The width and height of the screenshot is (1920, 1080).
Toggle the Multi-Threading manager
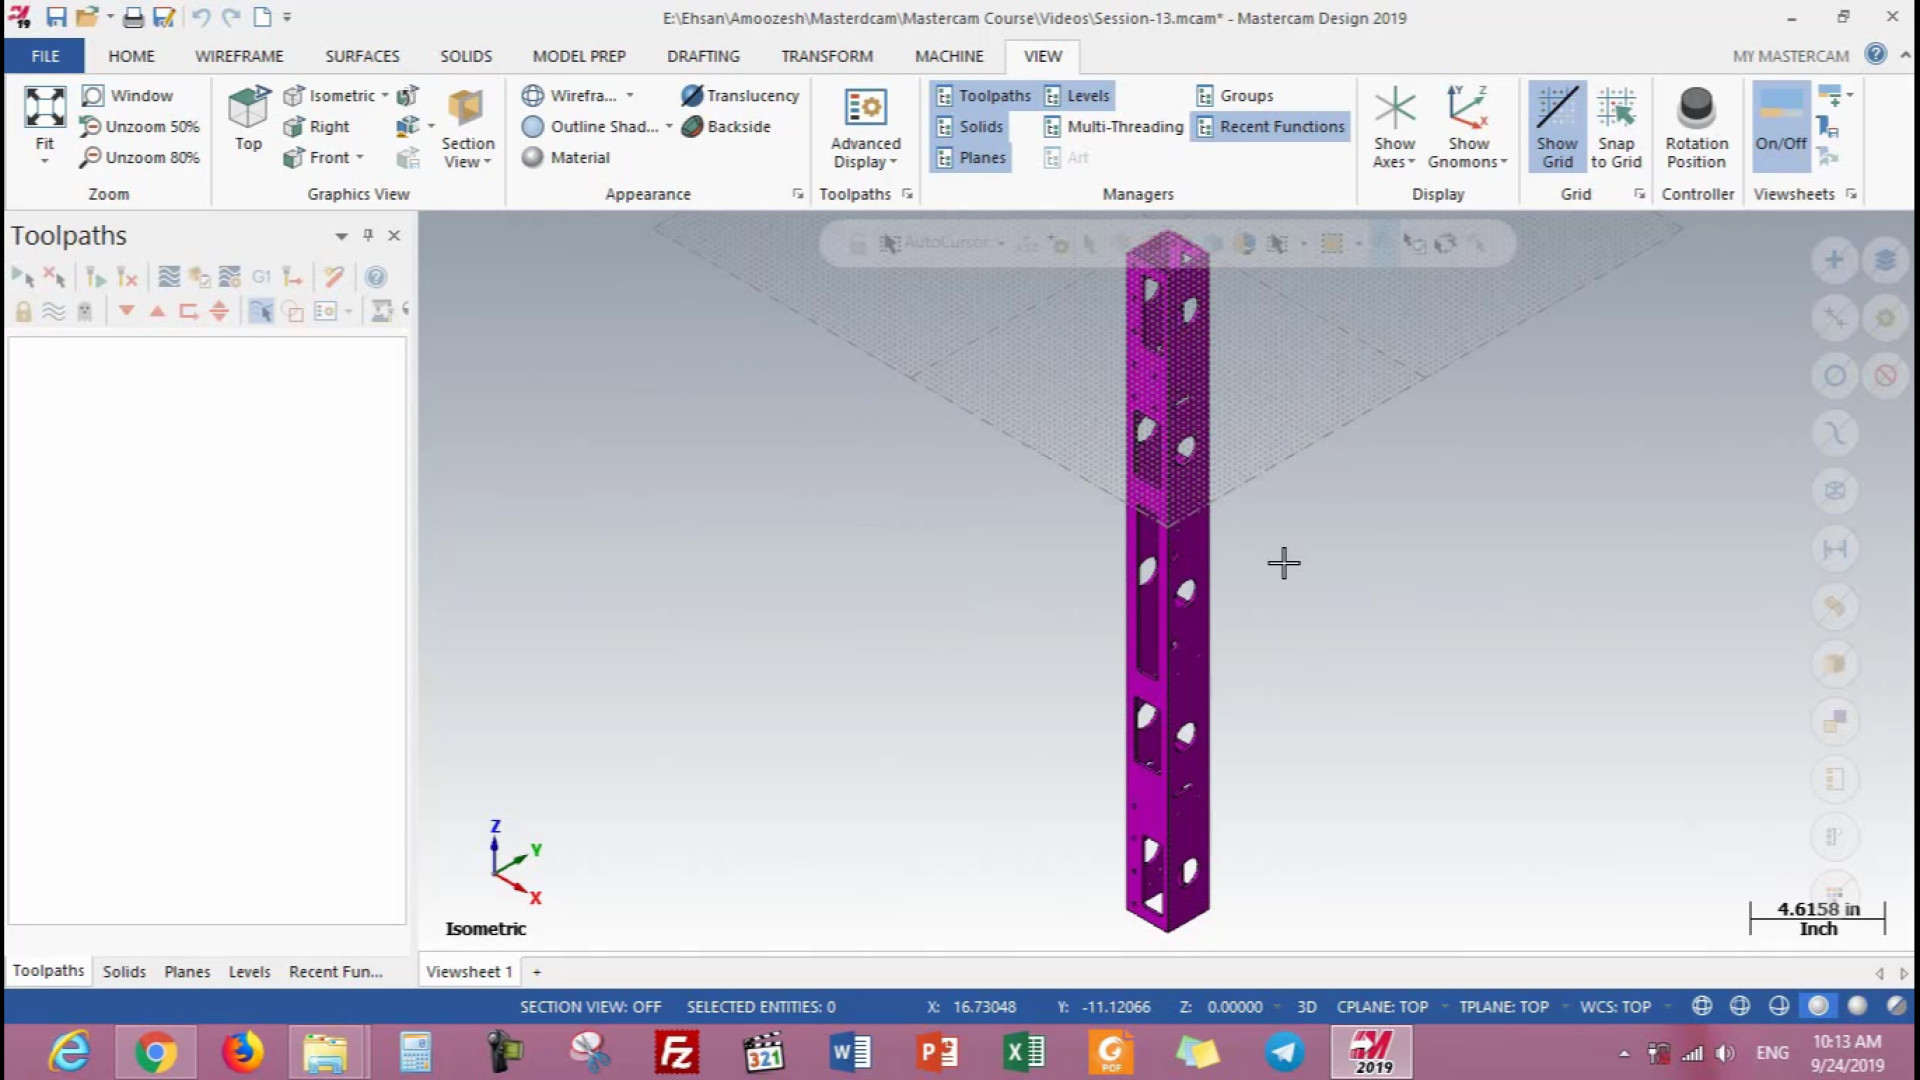pos(1113,126)
